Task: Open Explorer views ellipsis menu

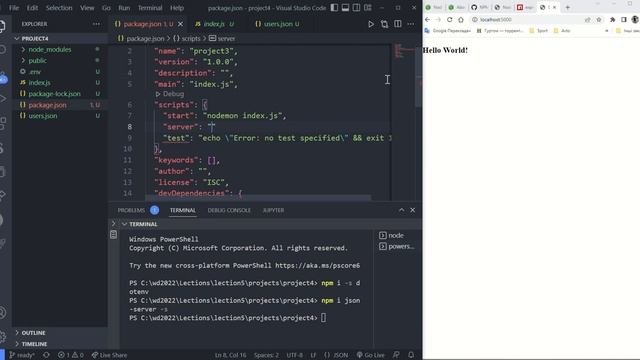Action: (96, 24)
